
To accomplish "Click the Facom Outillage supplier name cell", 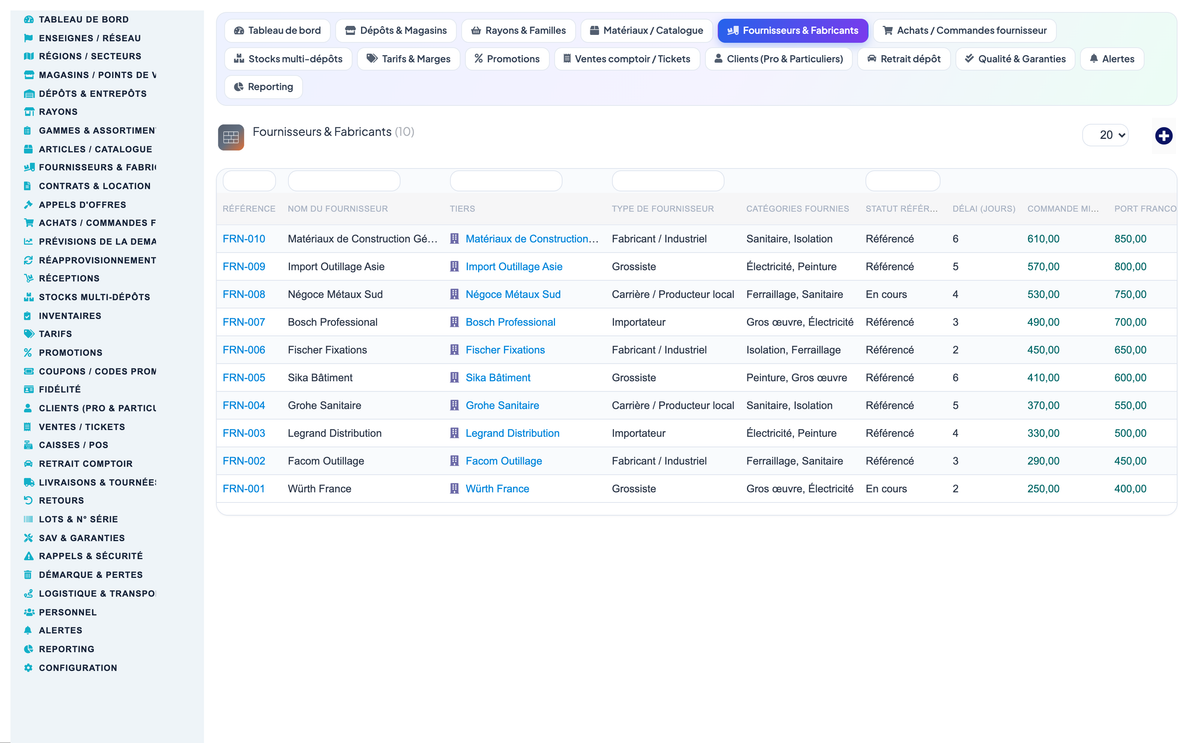I will tap(326, 461).
